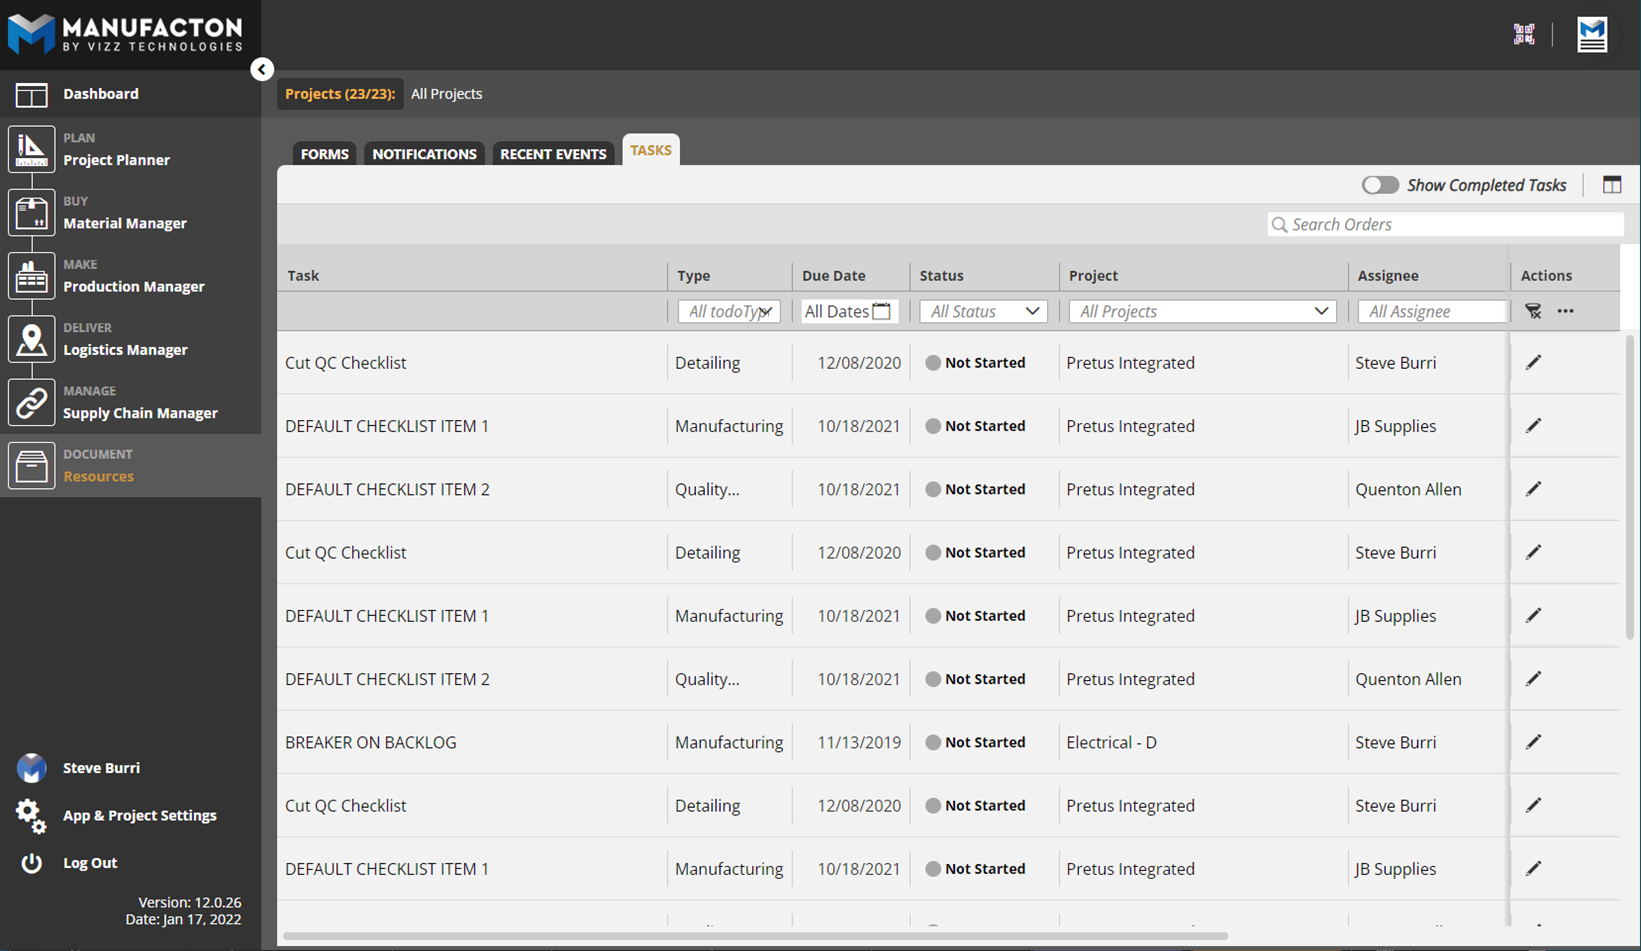The width and height of the screenshot is (1641, 951).
Task: Click the horizontal scrollbar below the table
Action: click(x=755, y=936)
